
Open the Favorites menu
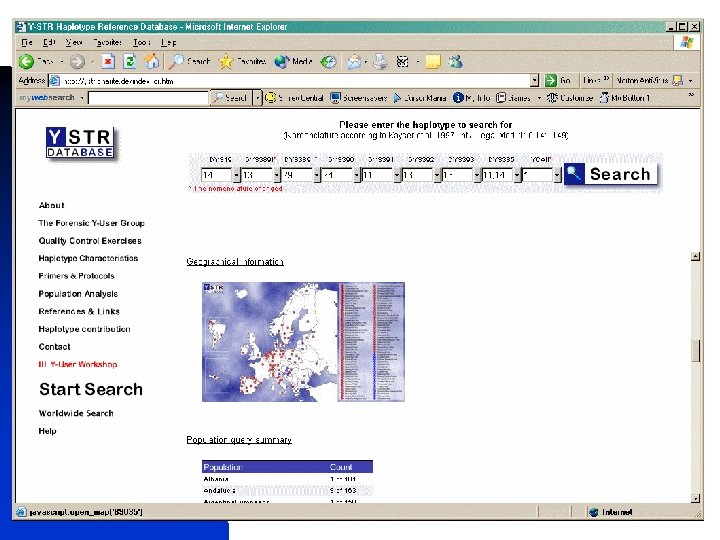(107, 43)
